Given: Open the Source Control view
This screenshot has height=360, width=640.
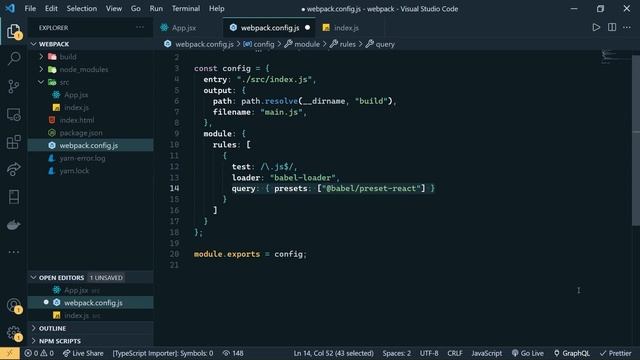Looking at the screenshot, I should pos(13,86).
